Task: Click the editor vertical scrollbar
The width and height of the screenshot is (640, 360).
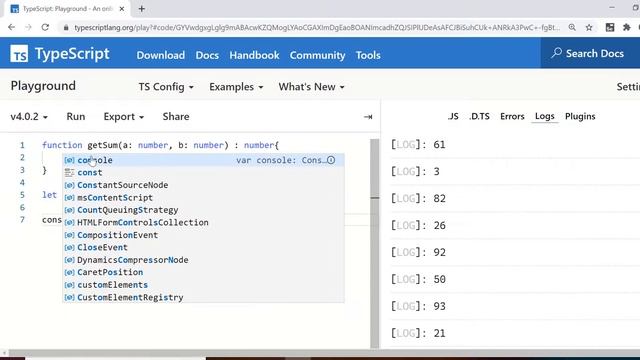Action: point(375,244)
